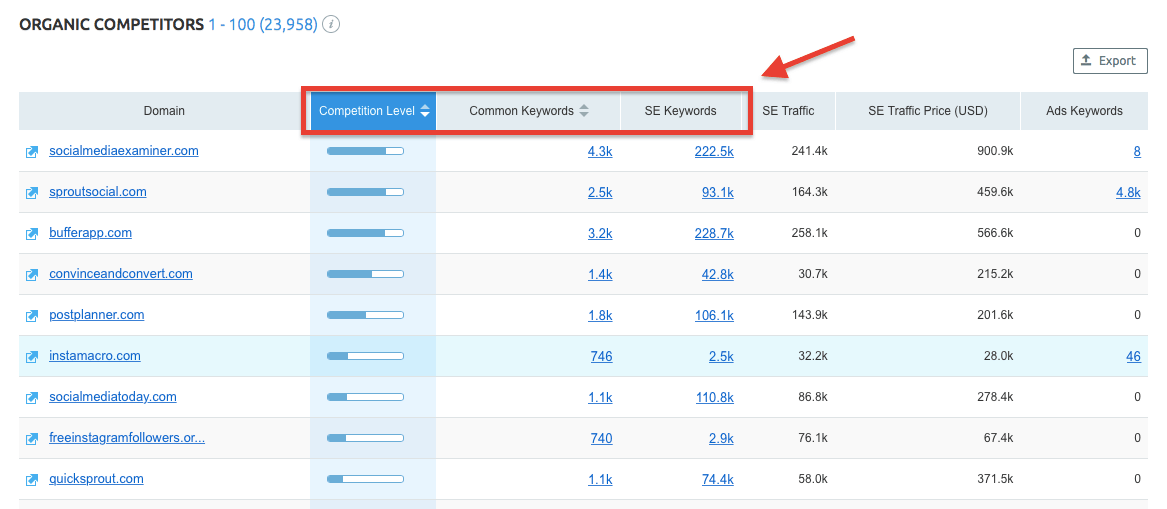
Task: Select the SE Traffic column header
Action: [788, 111]
